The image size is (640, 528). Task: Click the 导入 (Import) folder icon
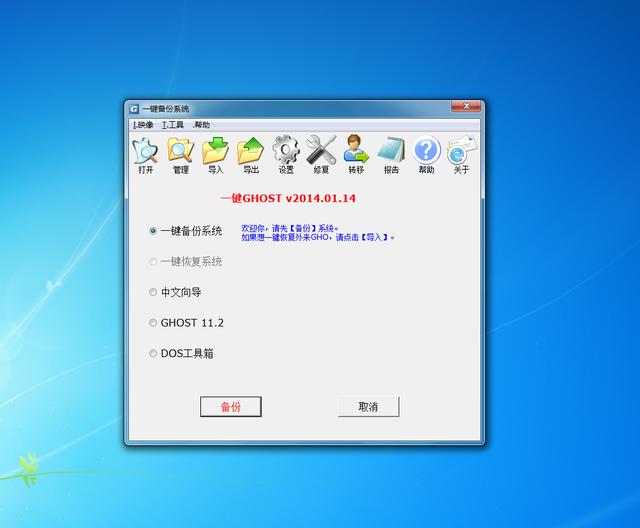click(x=215, y=152)
